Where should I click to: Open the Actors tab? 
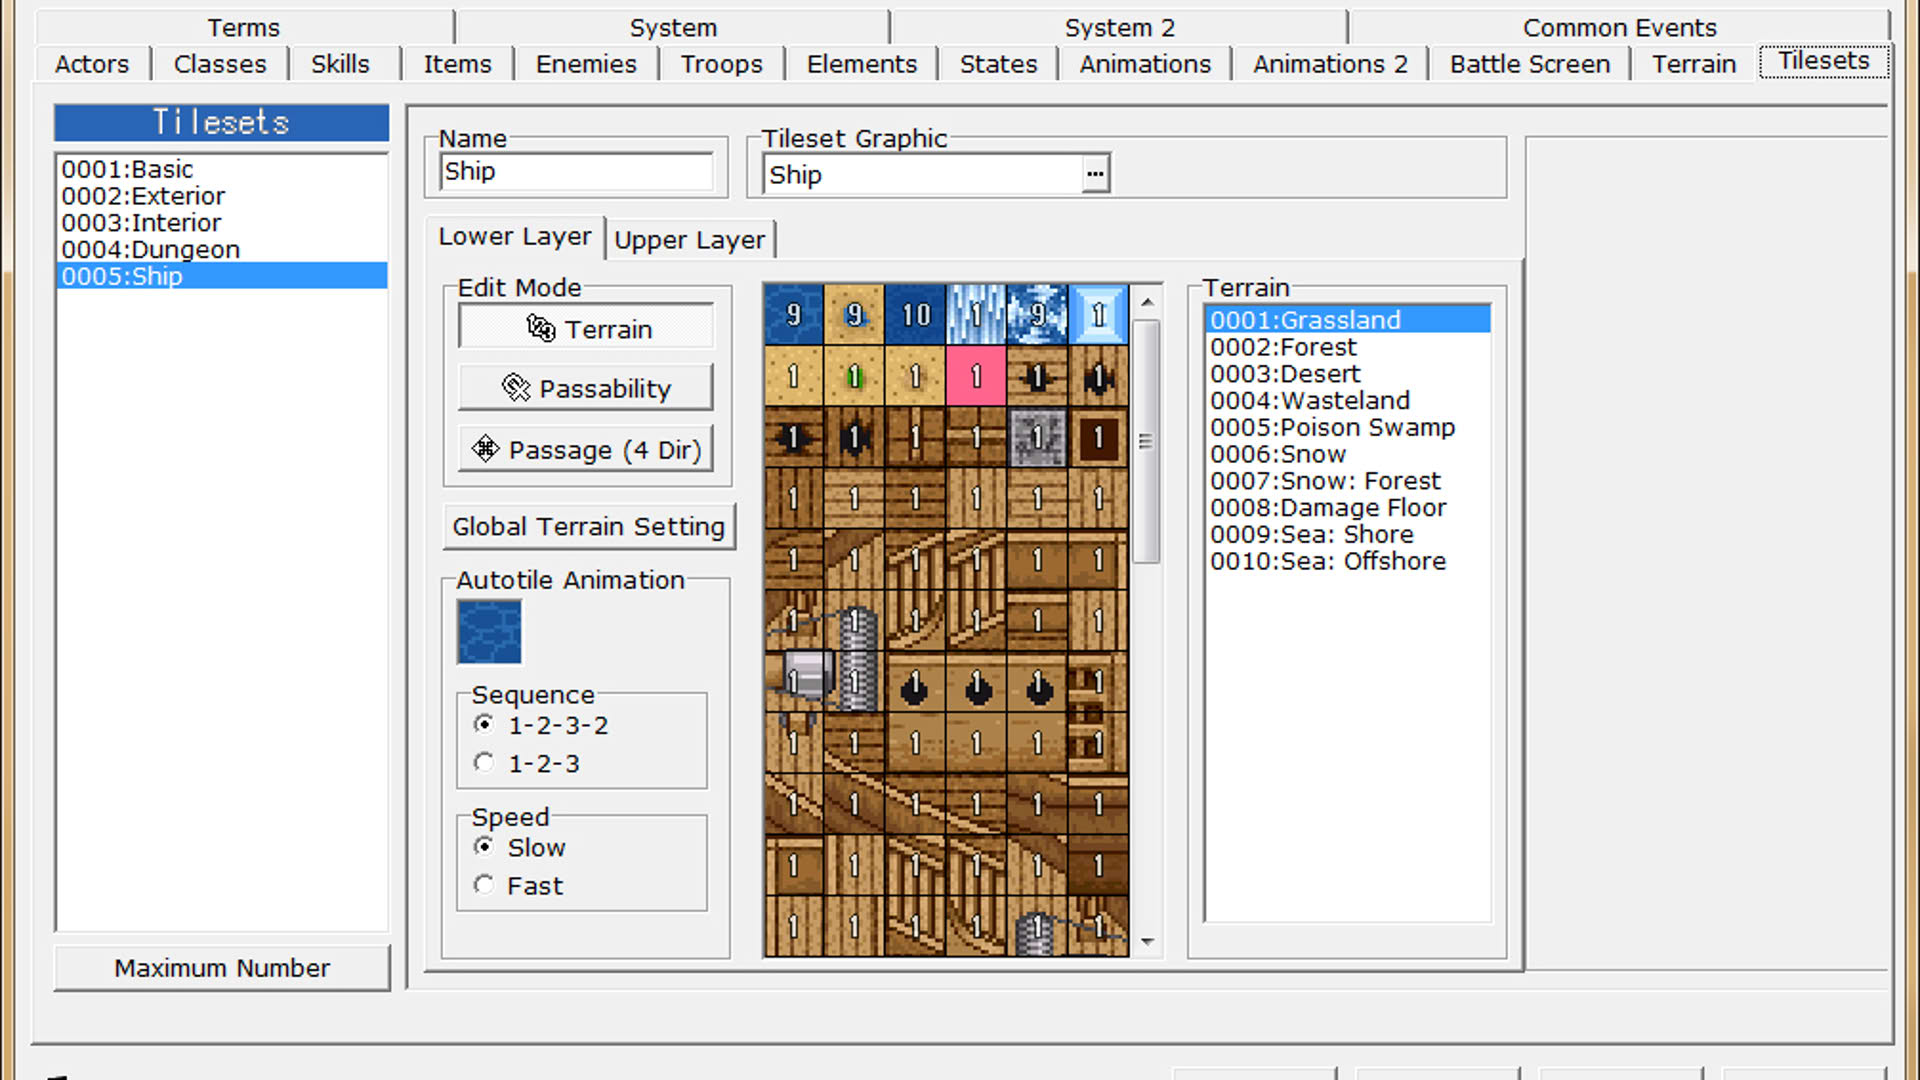coord(92,64)
